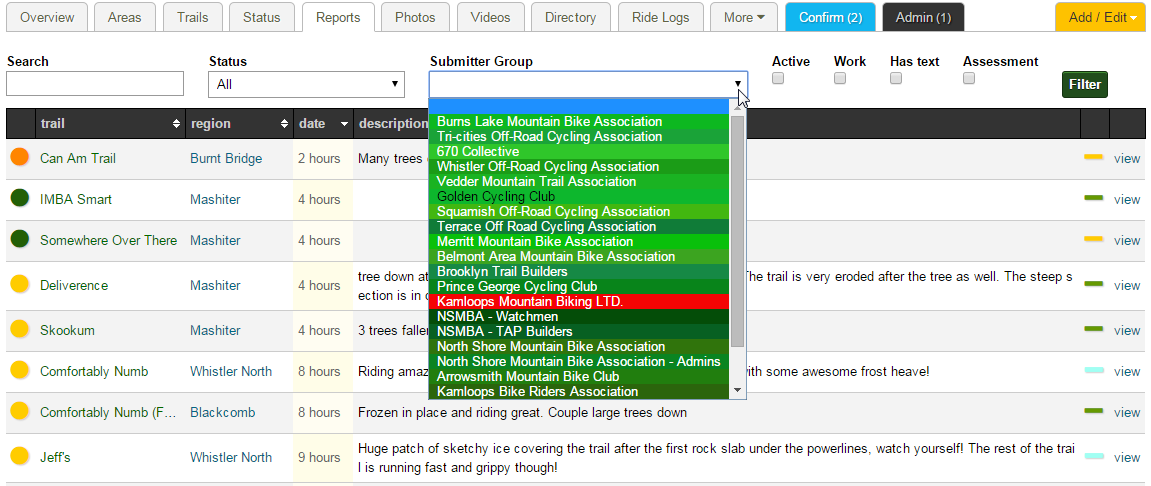
Task: Select Prince George Cycling Club option
Action: point(579,286)
